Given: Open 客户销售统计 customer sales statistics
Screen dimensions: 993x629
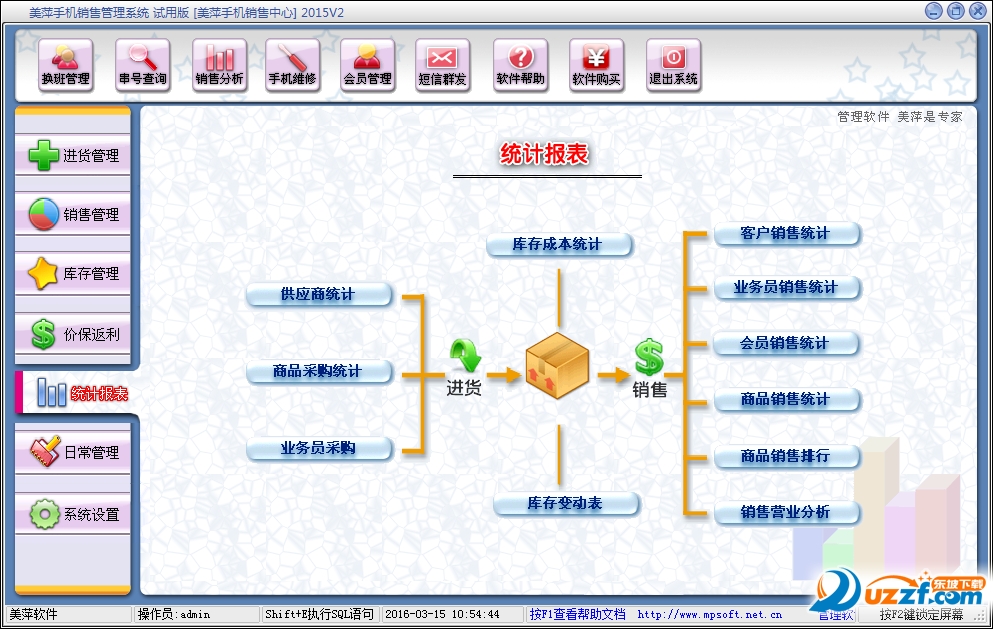Looking at the screenshot, I should click(x=787, y=234).
